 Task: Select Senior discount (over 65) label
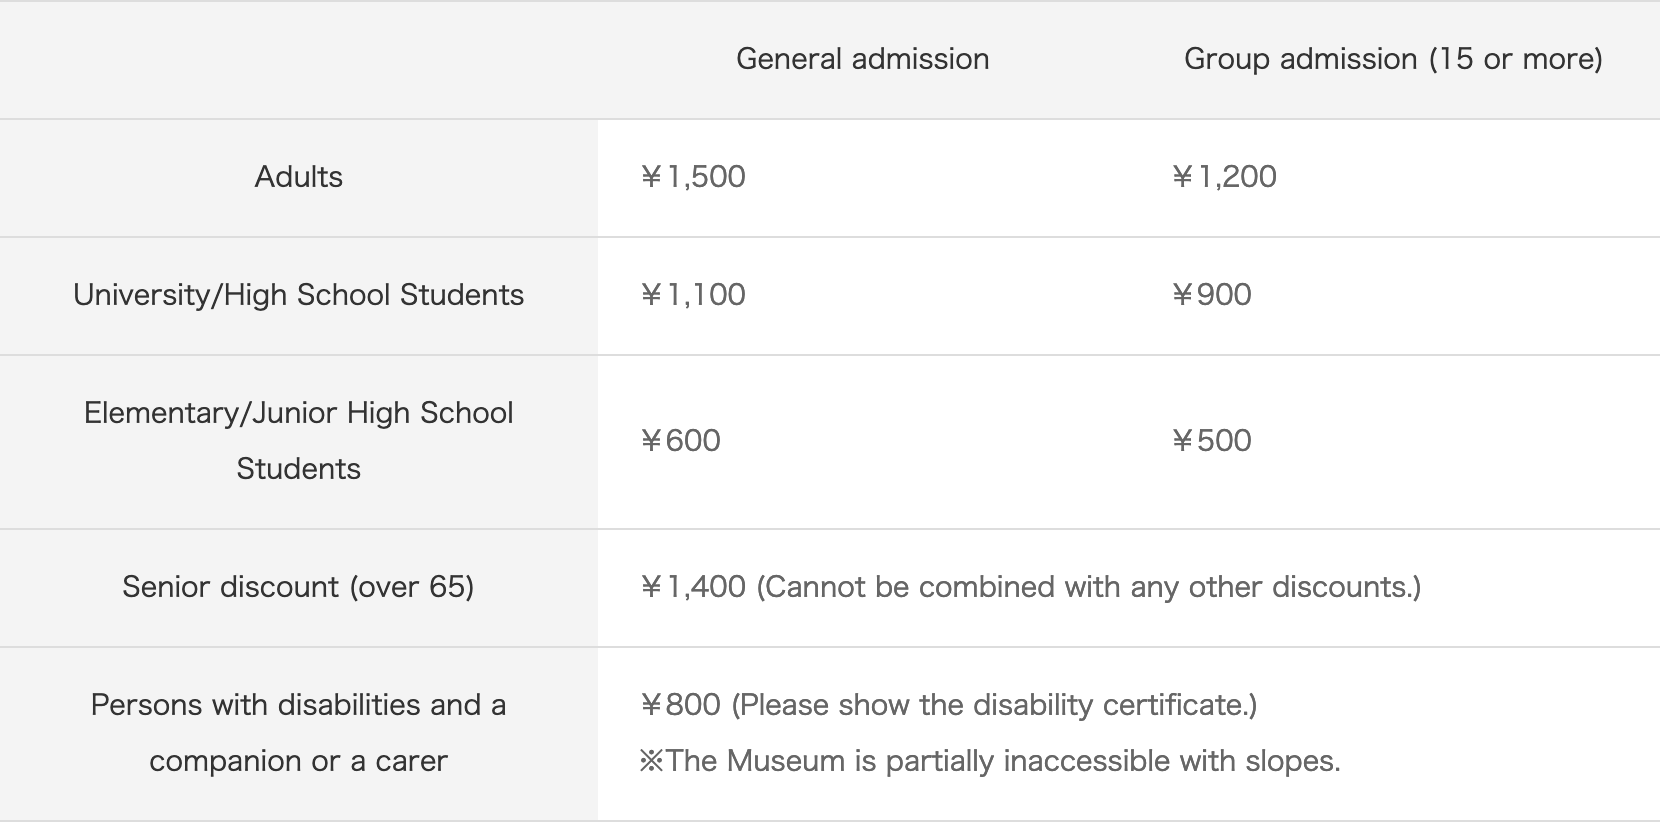click(x=298, y=587)
